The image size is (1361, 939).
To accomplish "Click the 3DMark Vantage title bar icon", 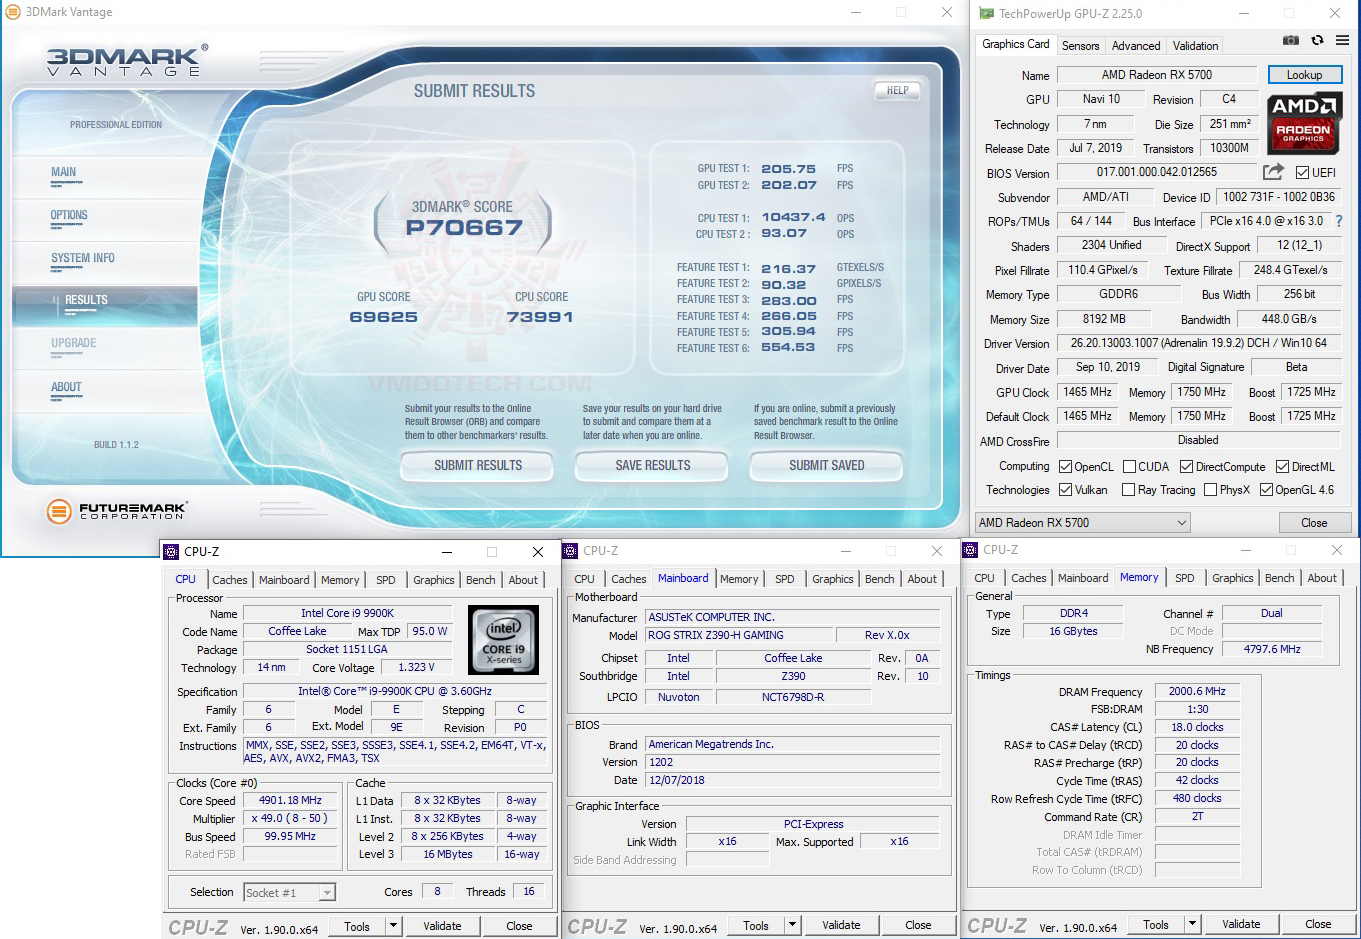I will pos(13,12).
